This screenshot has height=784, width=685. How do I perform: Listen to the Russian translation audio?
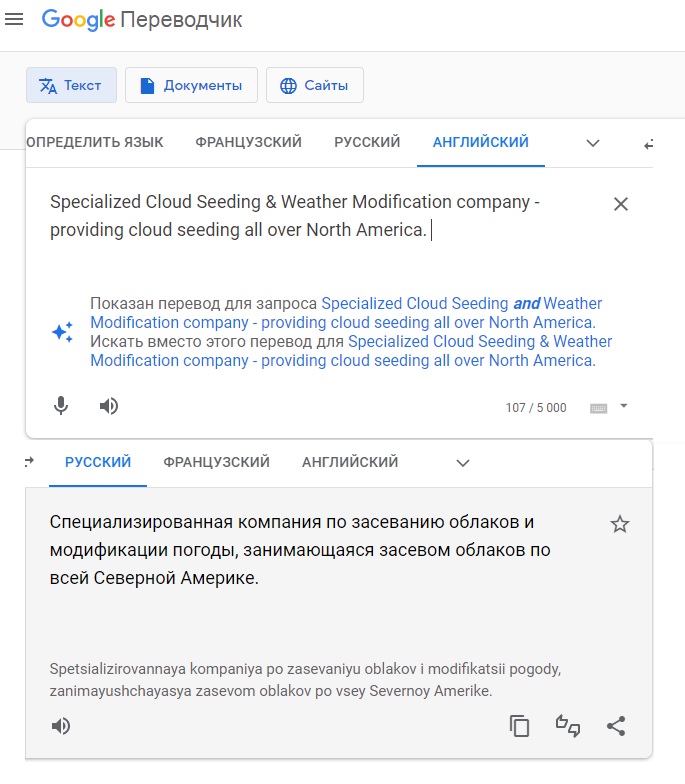pos(61,726)
